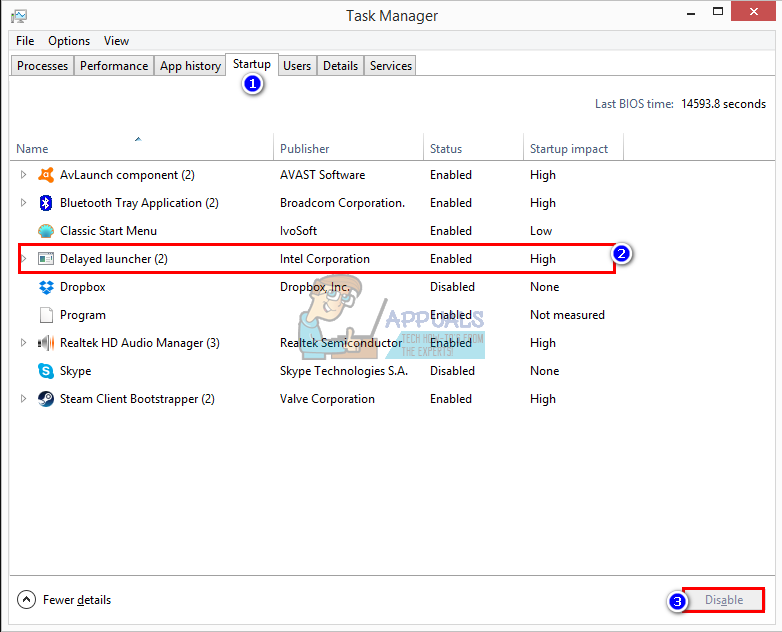Click the Bluetooth Tray Application icon
Image resolution: width=782 pixels, height=632 pixels.
(x=46, y=203)
